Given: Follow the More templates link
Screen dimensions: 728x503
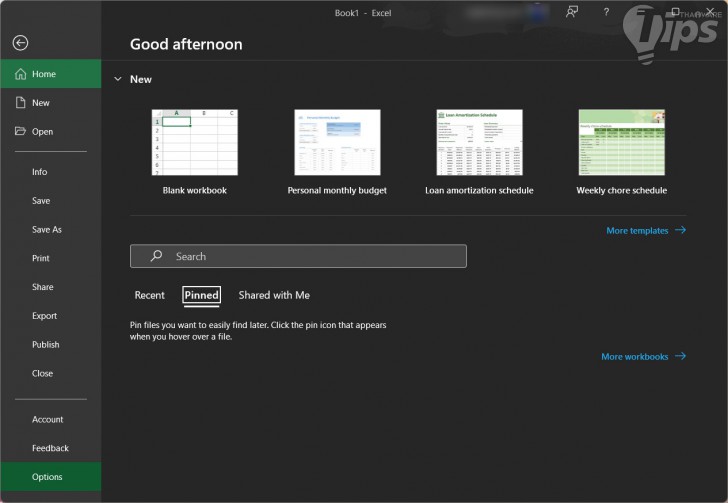Looking at the screenshot, I should click(646, 230).
